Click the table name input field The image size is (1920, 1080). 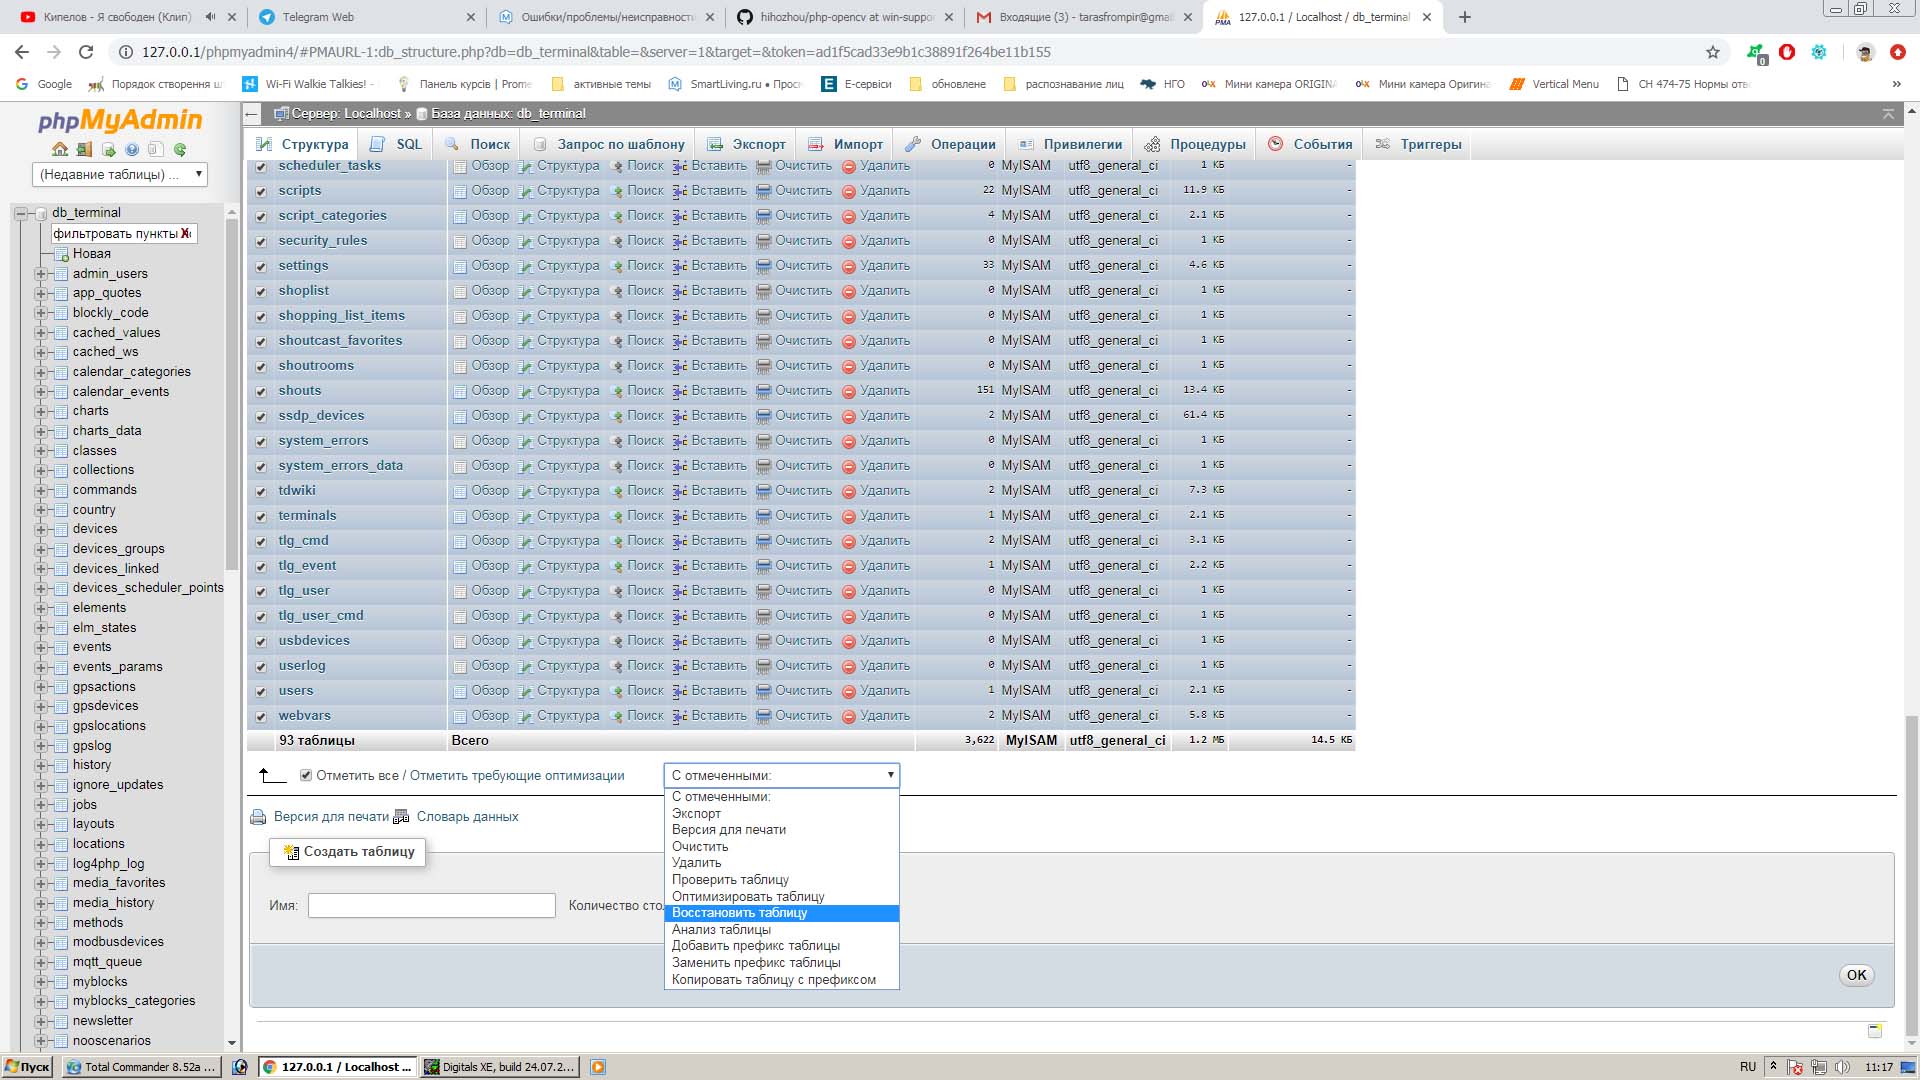pos(431,905)
